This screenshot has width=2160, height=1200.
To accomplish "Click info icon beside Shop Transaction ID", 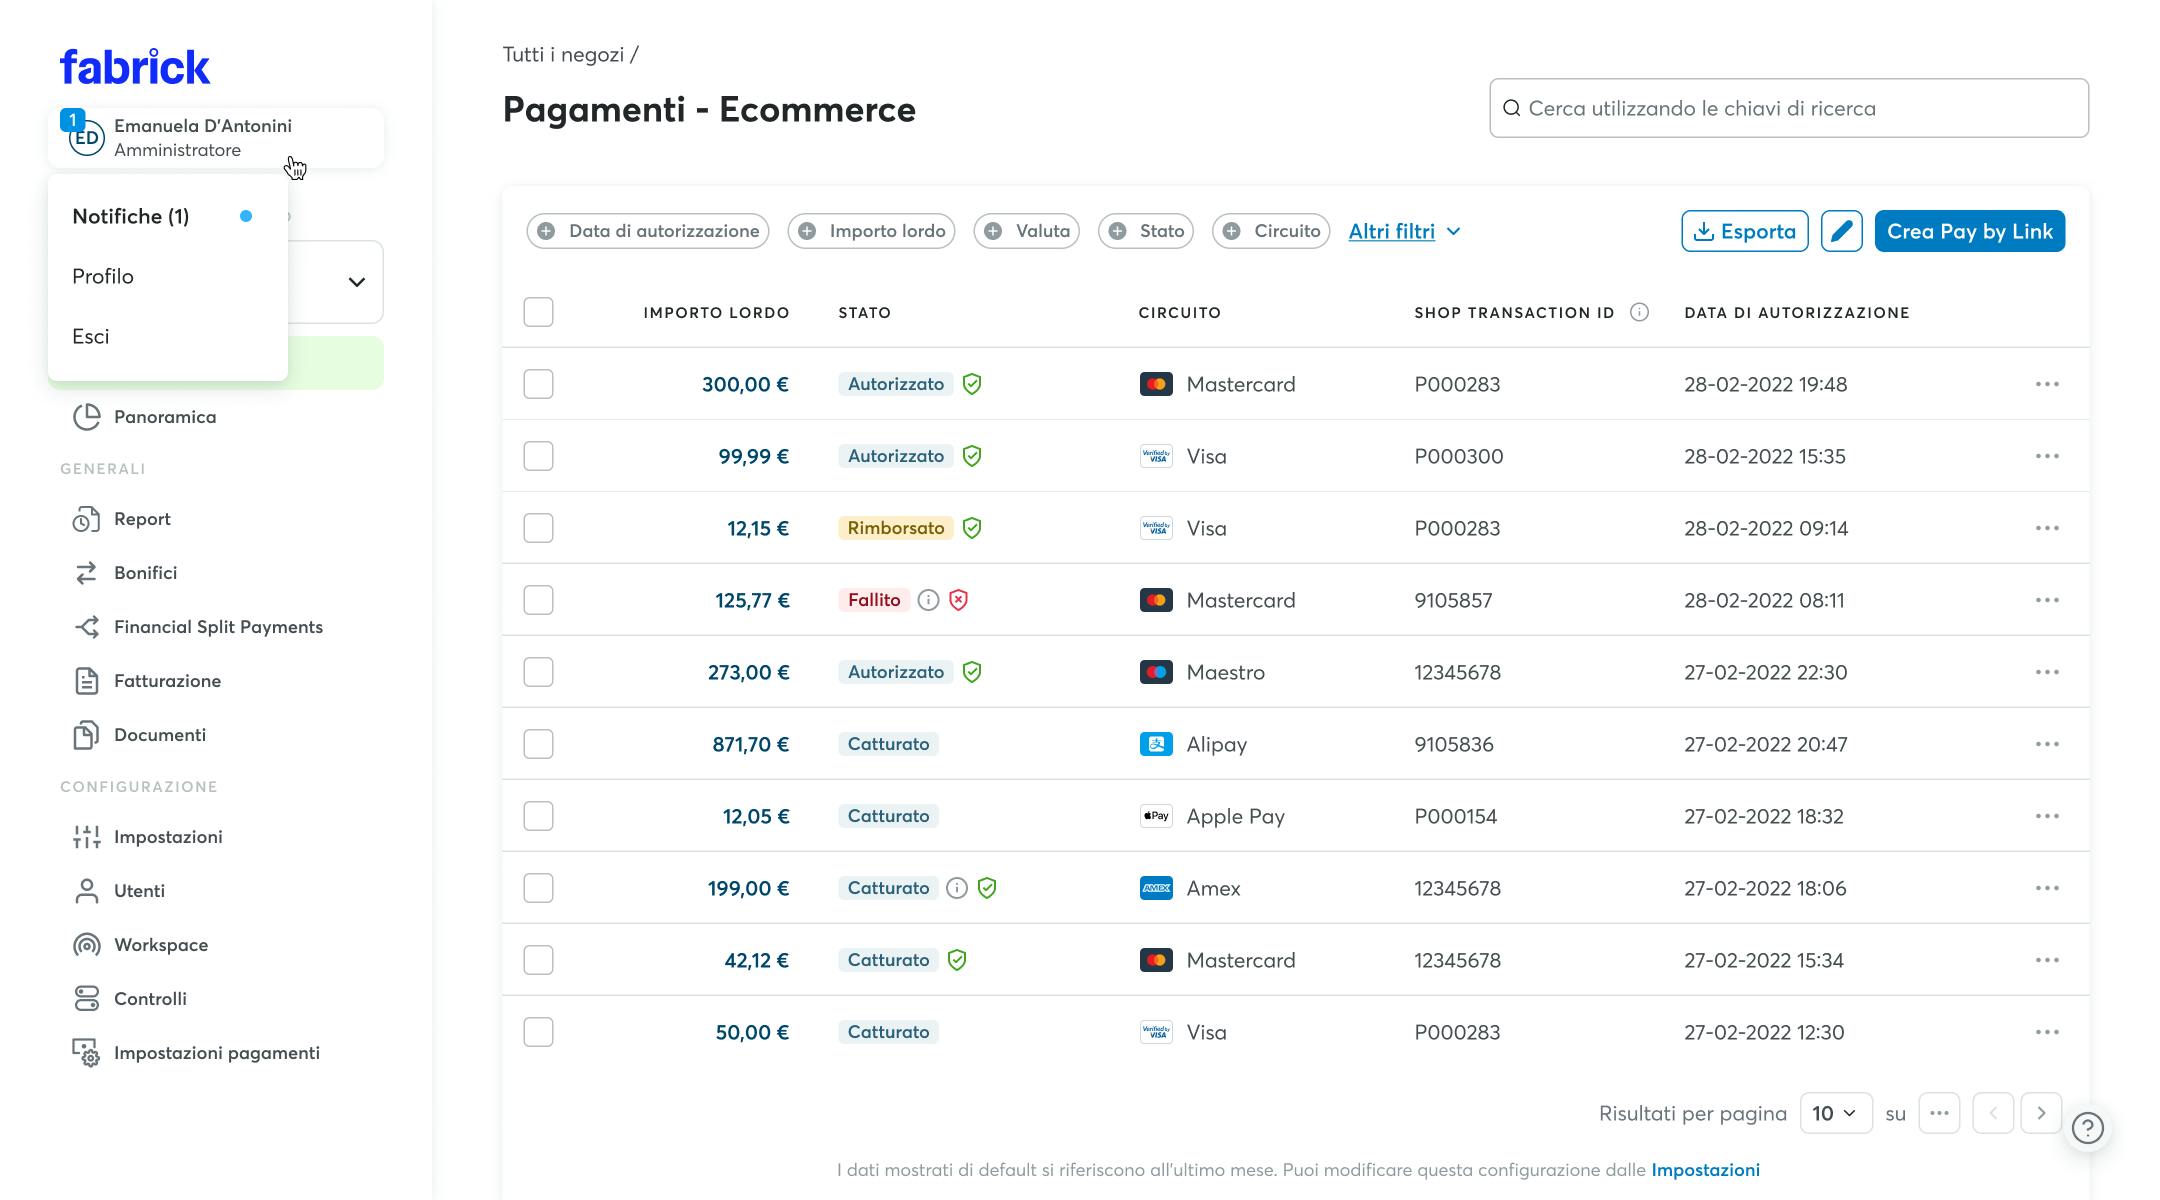I will (1639, 312).
